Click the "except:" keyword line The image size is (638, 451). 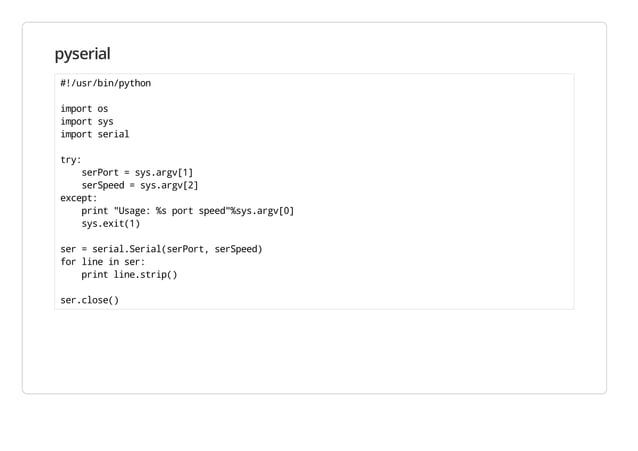click(x=79, y=198)
